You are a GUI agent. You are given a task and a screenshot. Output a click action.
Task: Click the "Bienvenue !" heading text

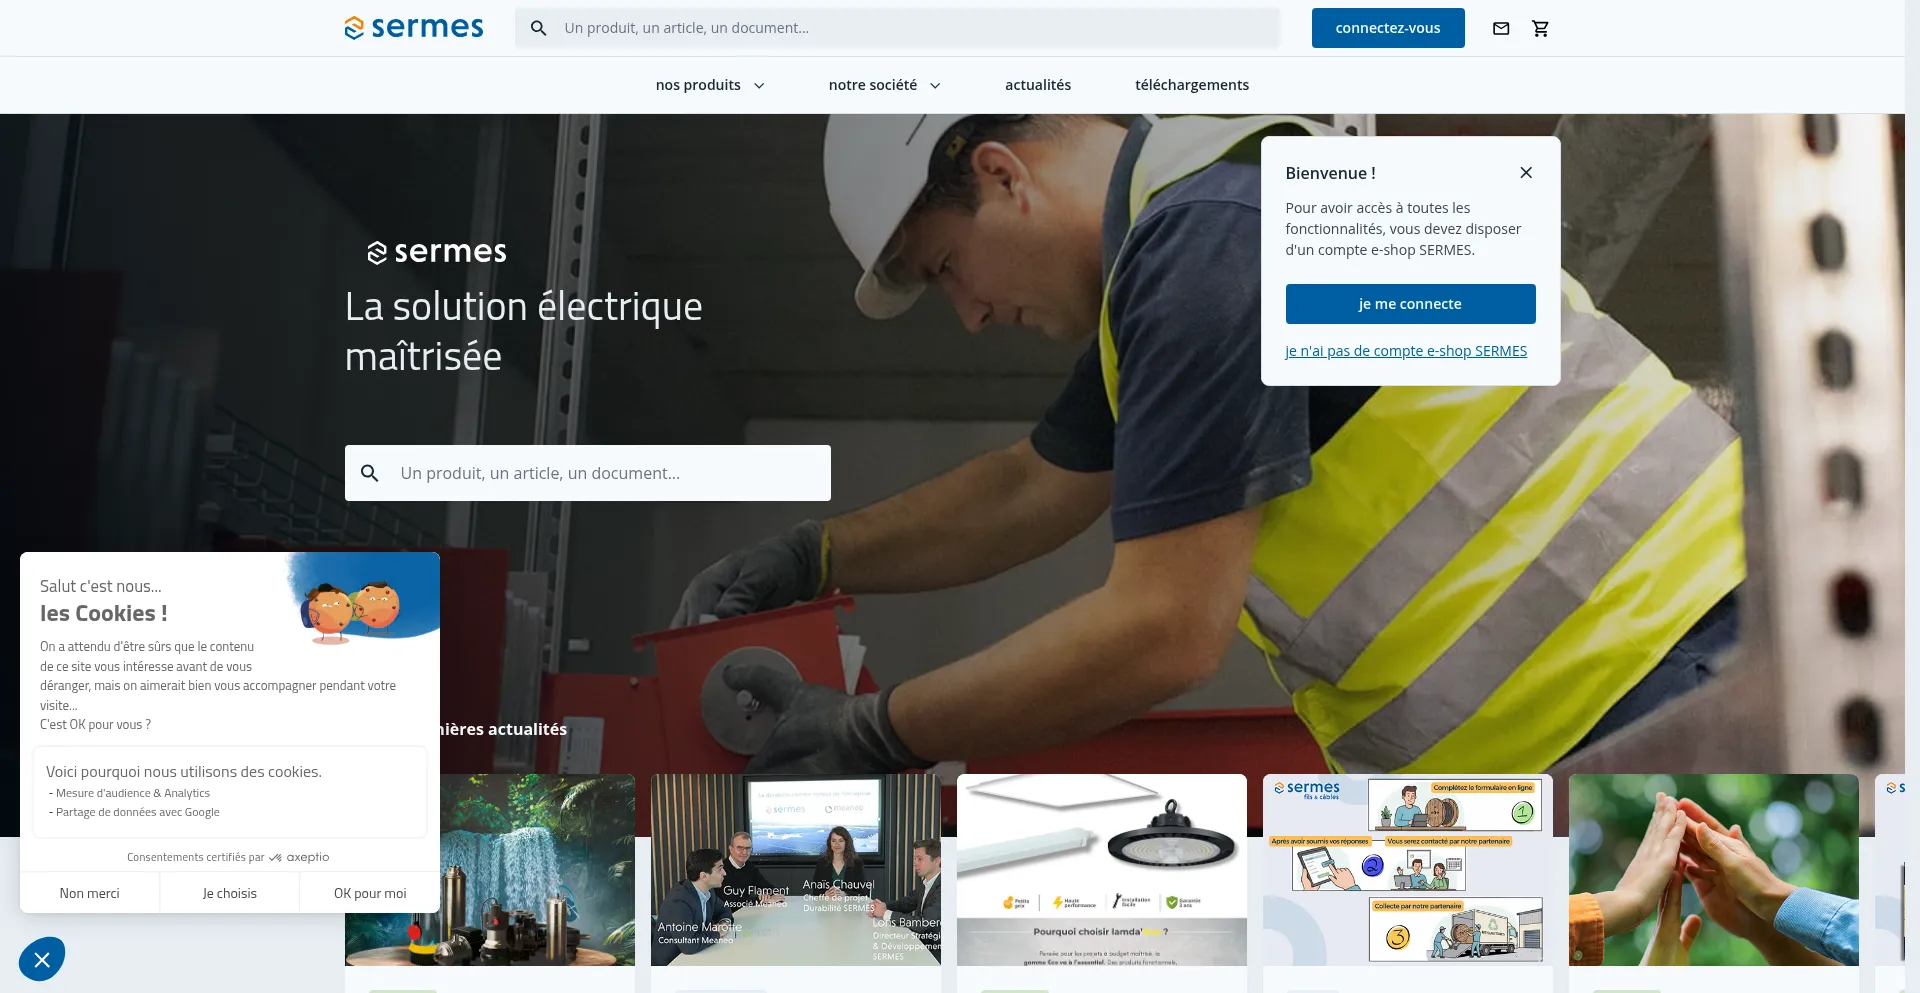(x=1330, y=173)
